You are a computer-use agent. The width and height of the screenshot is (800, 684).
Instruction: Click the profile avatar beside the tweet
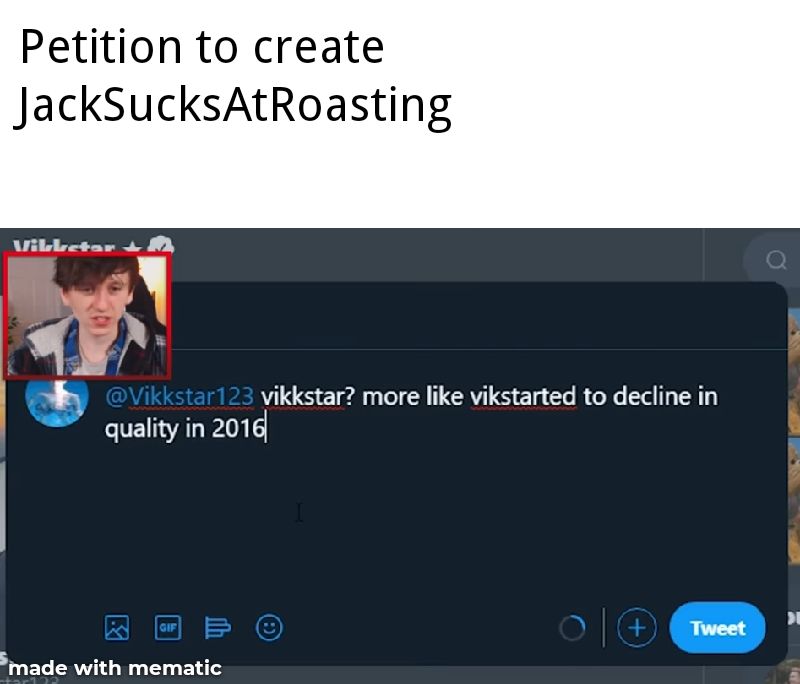[55, 400]
